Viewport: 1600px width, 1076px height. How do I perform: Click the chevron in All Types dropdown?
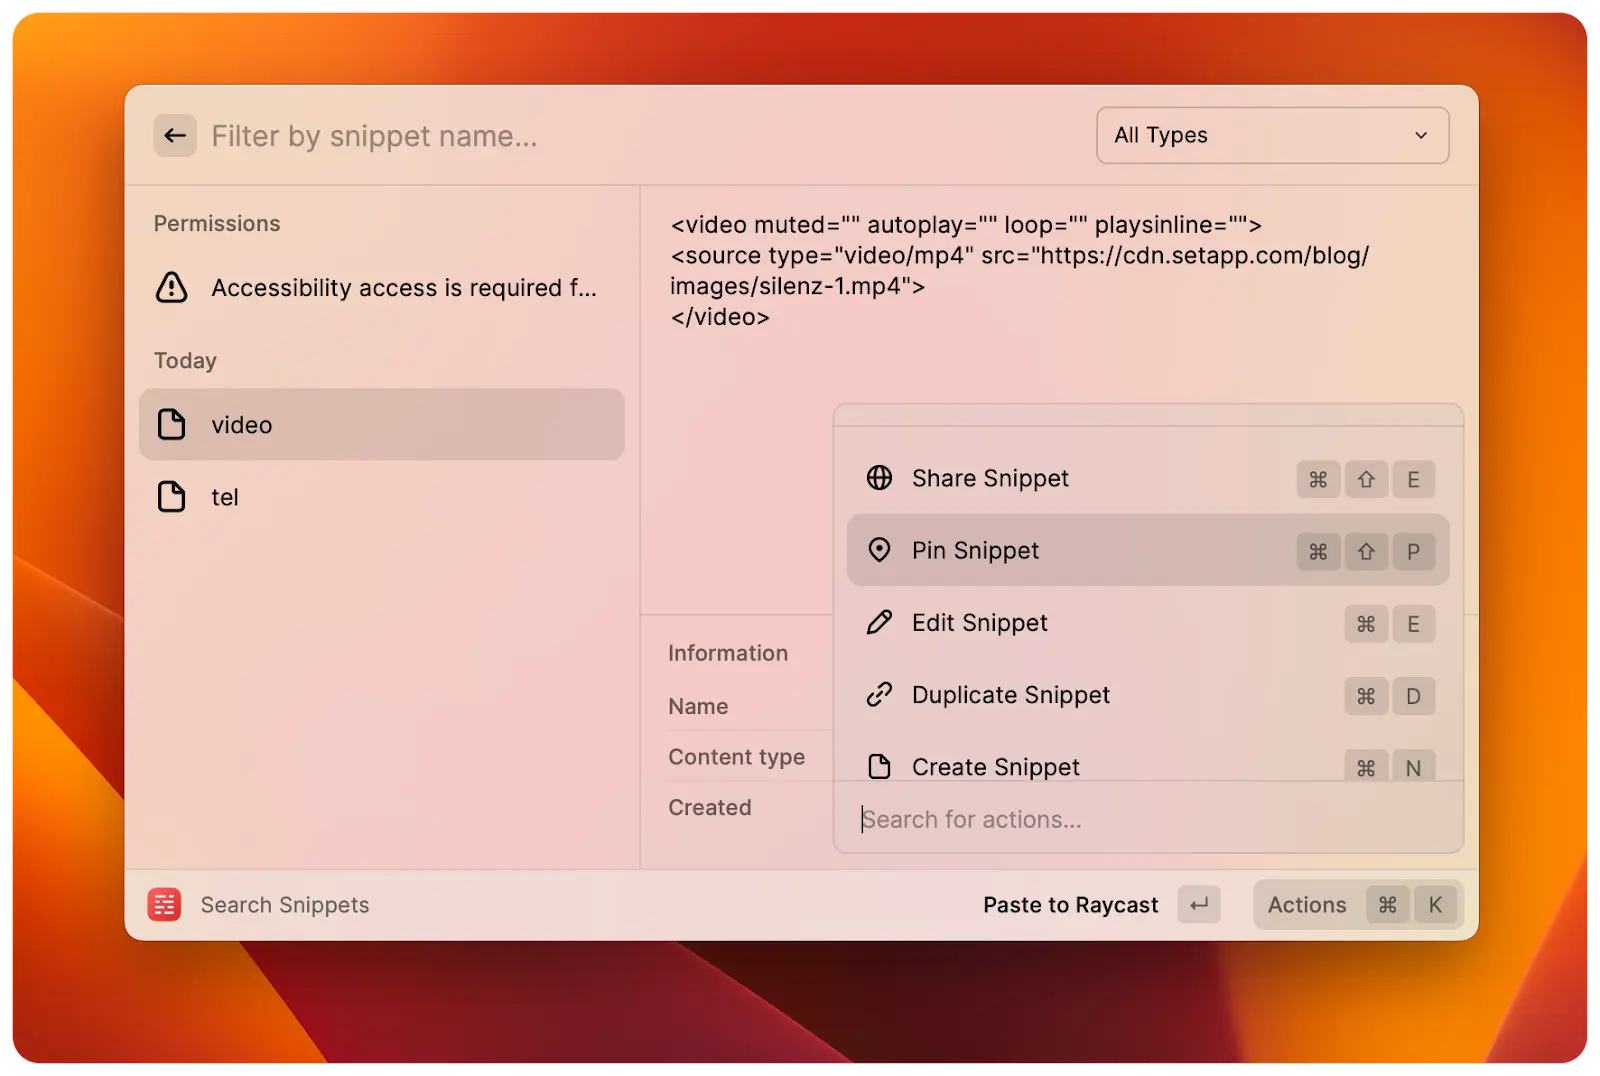coord(1421,135)
